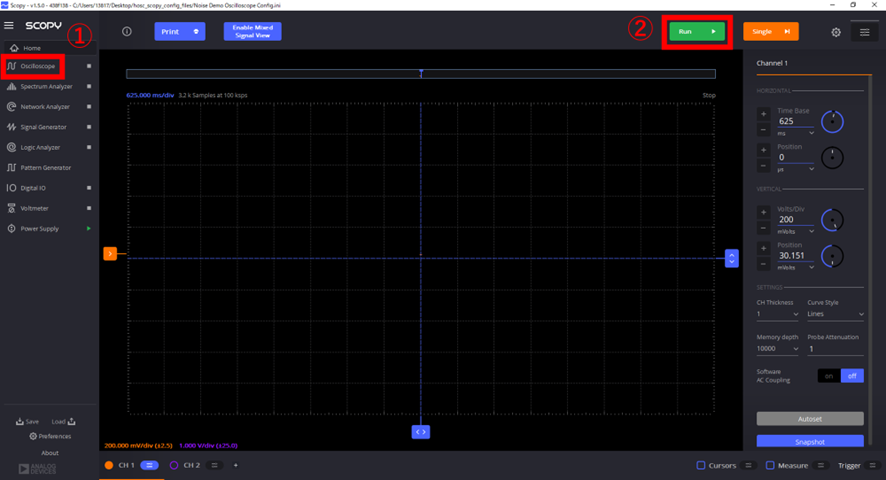
Task: Open the Volts/Div mVolts unit dropdown
Action: click(x=796, y=232)
